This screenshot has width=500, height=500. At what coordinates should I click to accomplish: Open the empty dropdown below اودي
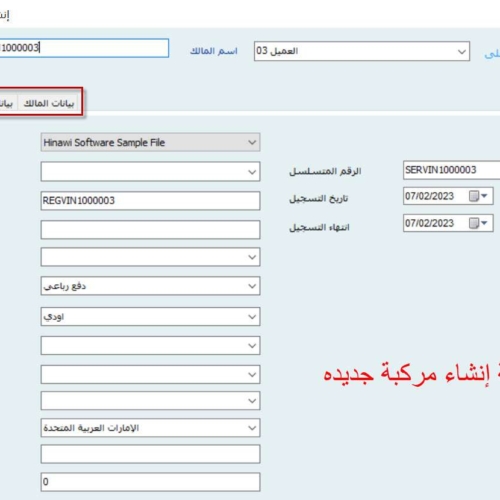[150, 346]
